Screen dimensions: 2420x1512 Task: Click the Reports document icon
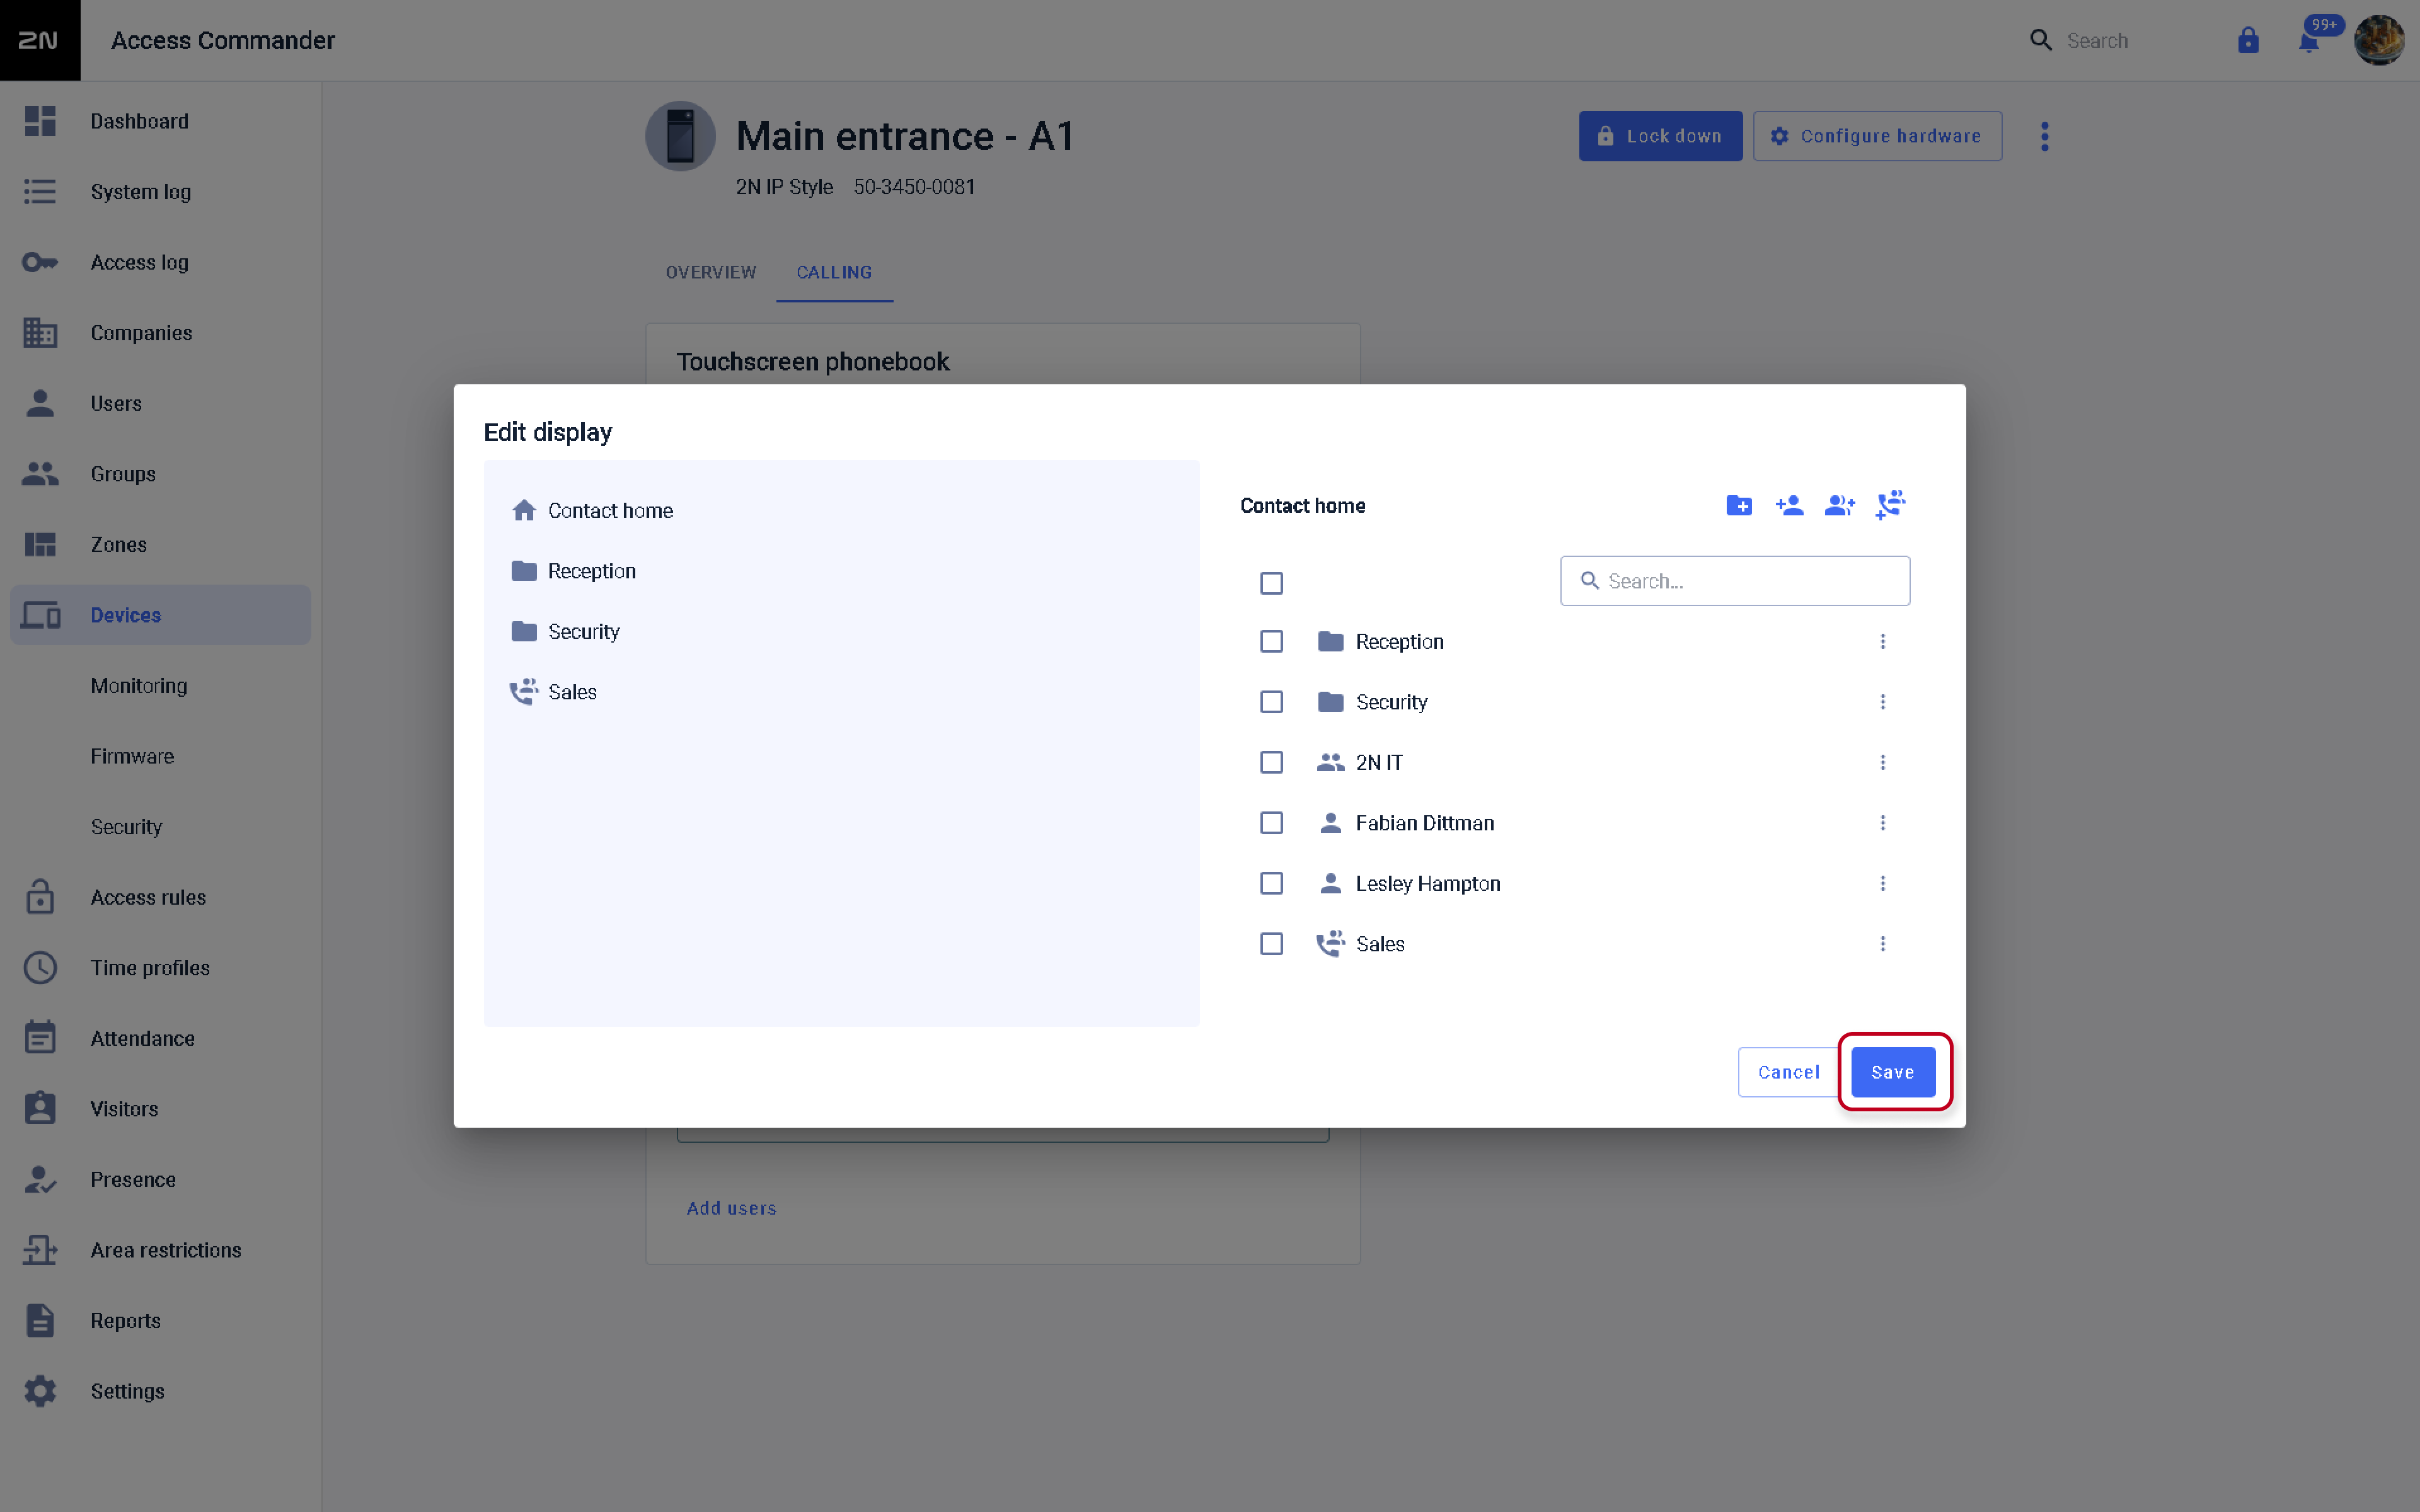tap(40, 1321)
